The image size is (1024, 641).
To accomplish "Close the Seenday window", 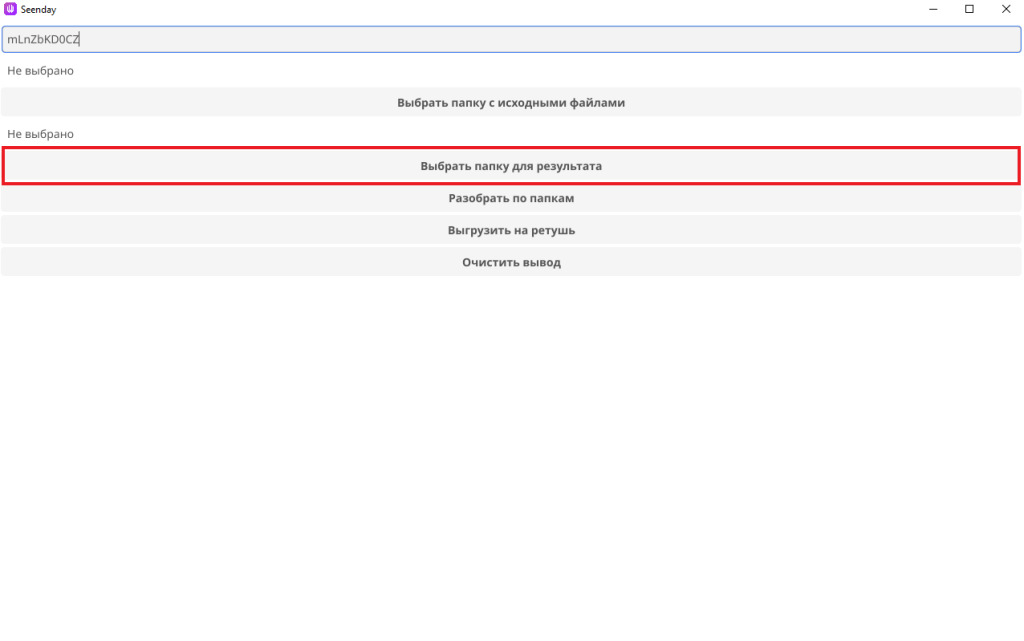I will (1005, 9).
